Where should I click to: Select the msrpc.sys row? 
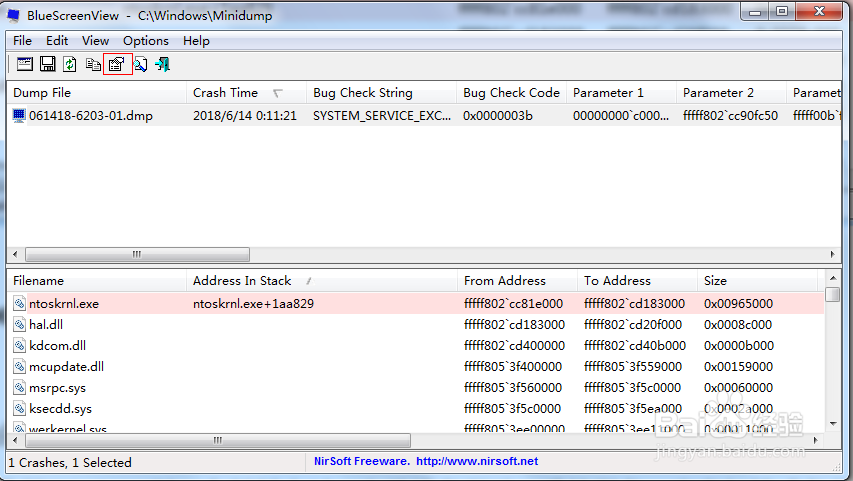tap(416, 387)
